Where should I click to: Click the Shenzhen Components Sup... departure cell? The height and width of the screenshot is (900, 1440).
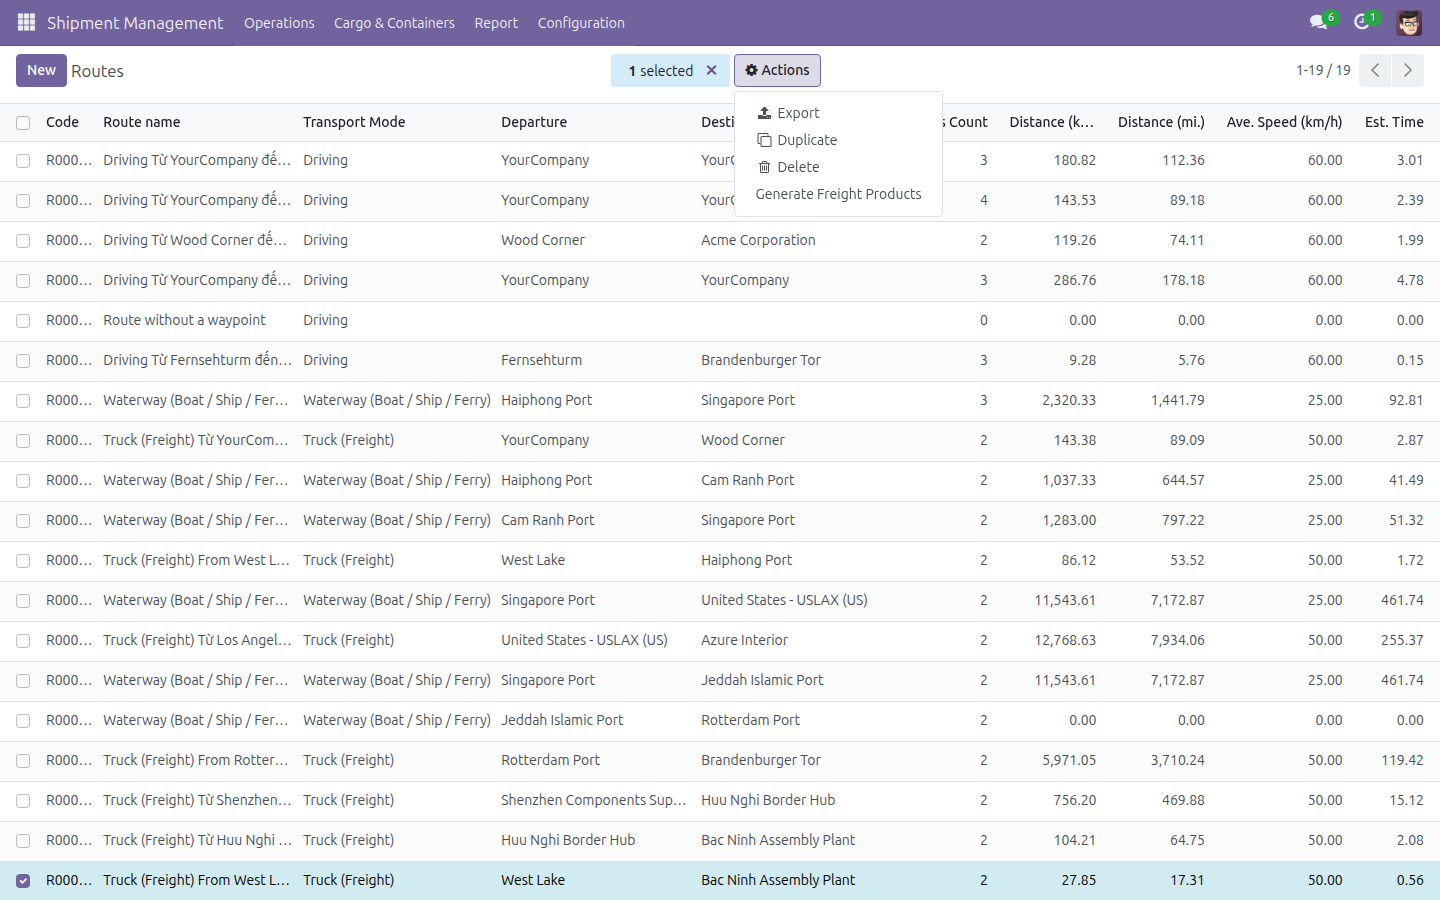pyautogui.click(x=594, y=800)
